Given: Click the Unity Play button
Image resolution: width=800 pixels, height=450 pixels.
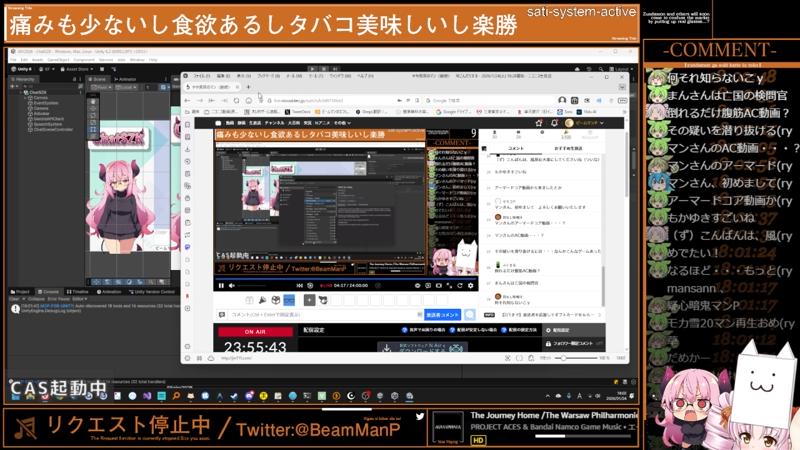Looking at the screenshot, I should tap(312, 68).
